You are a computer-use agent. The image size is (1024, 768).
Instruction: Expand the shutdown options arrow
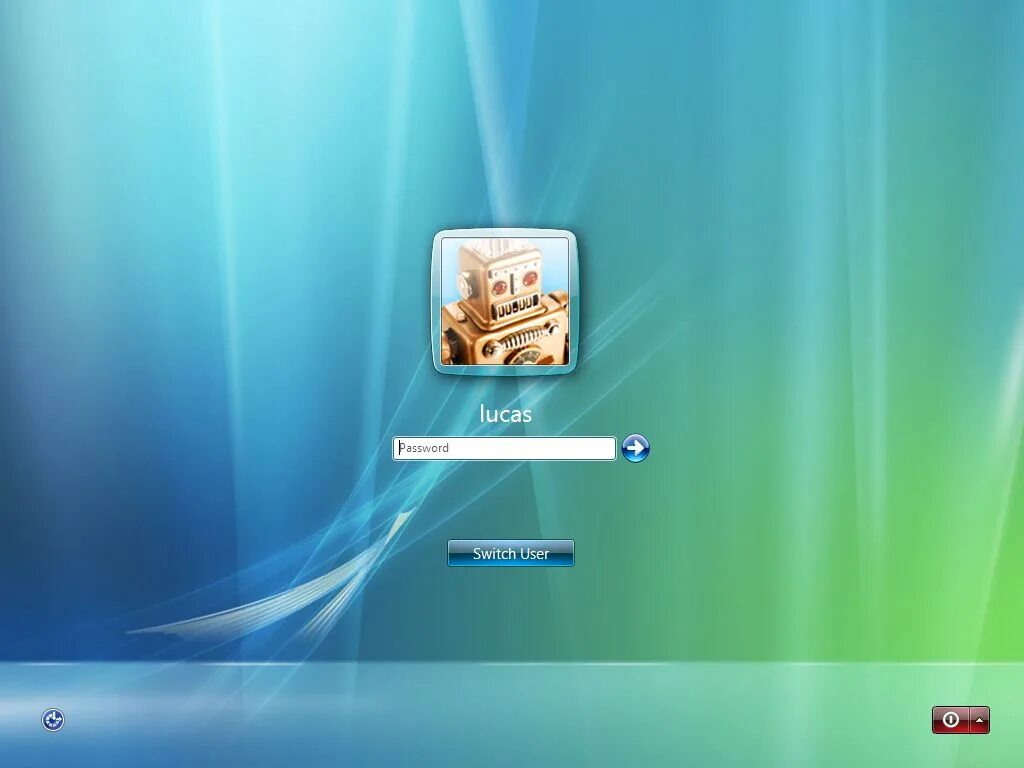click(980, 720)
